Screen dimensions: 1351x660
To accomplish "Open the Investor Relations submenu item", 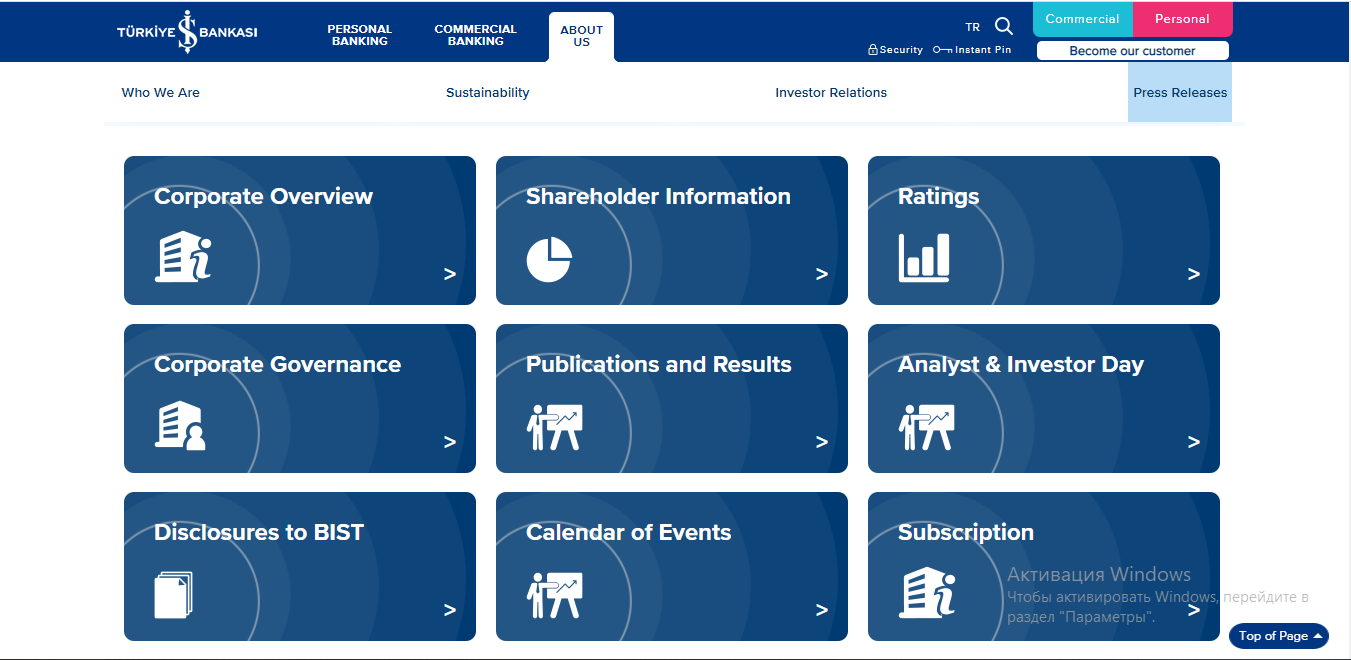I will pos(831,93).
